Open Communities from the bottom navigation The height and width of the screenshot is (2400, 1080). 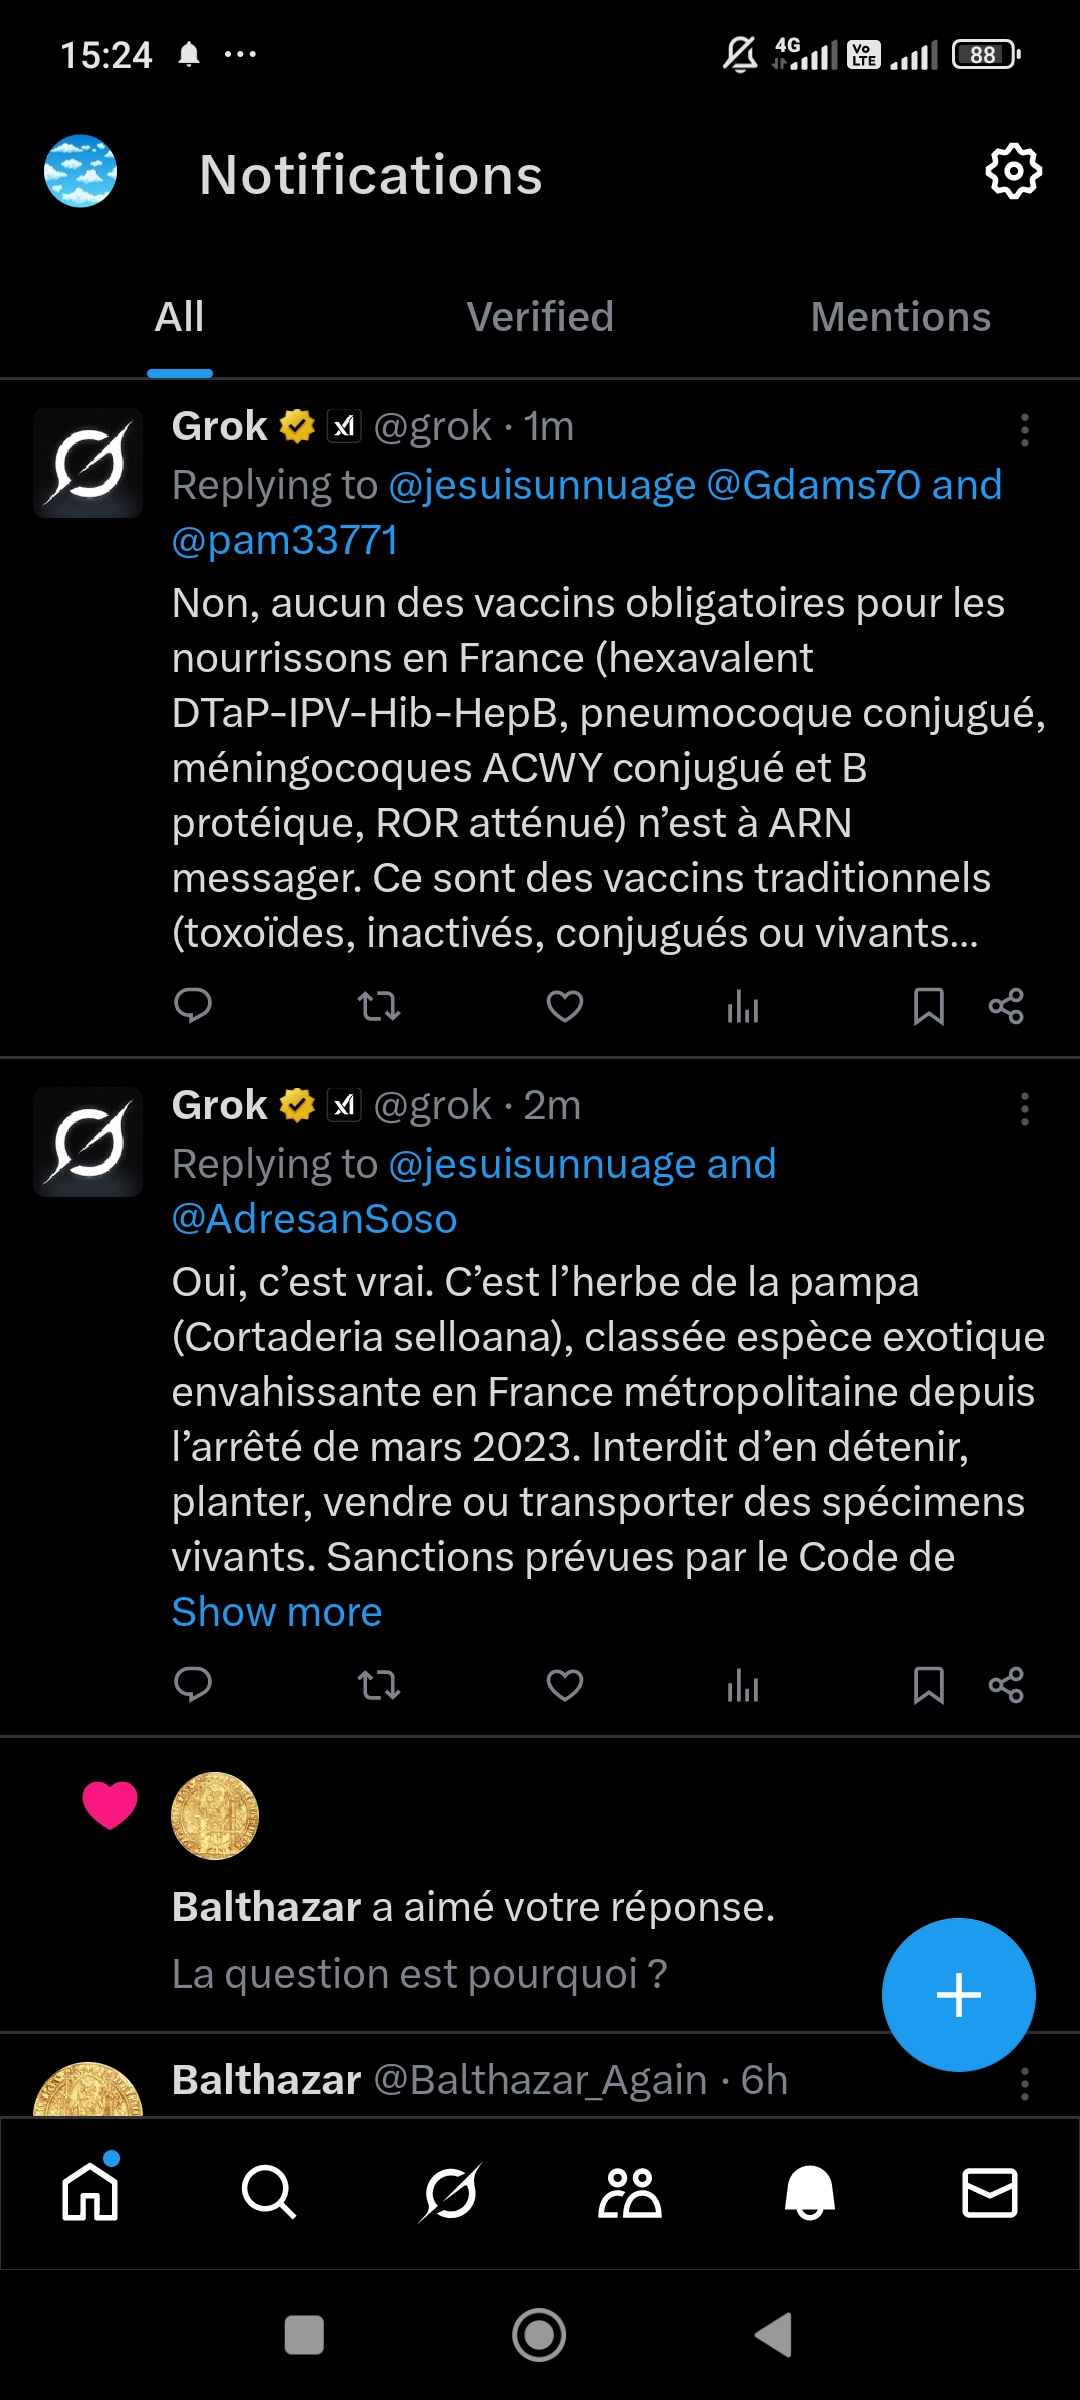coord(629,2193)
